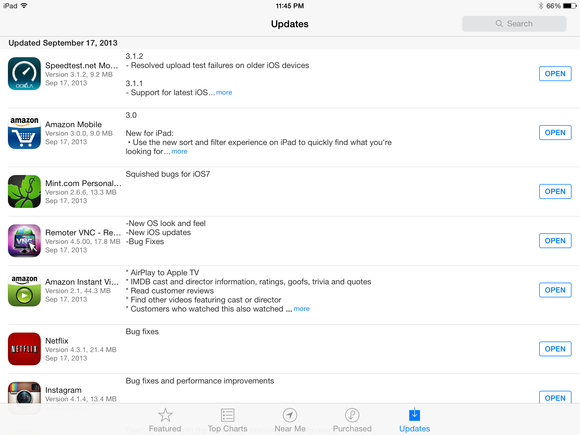580x435 pixels.
Task: Tap the Netflix app title
Action: pos(57,341)
